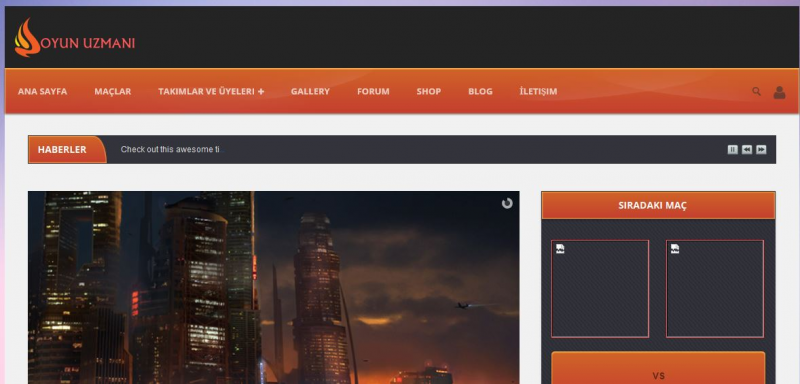
Task: Fast-forward the news ticker
Action: pyautogui.click(x=761, y=149)
